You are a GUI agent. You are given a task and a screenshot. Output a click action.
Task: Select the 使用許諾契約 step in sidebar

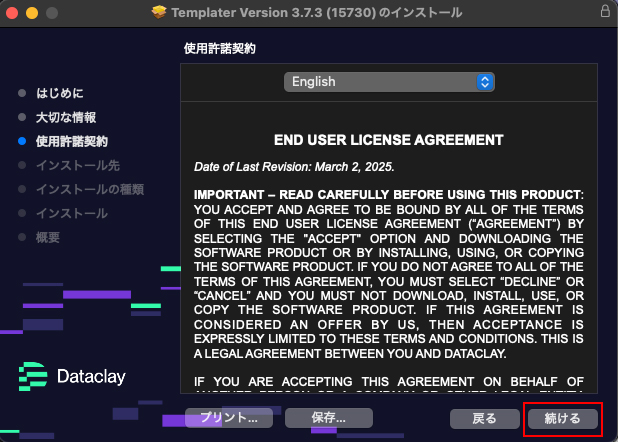click(x=71, y=141)
